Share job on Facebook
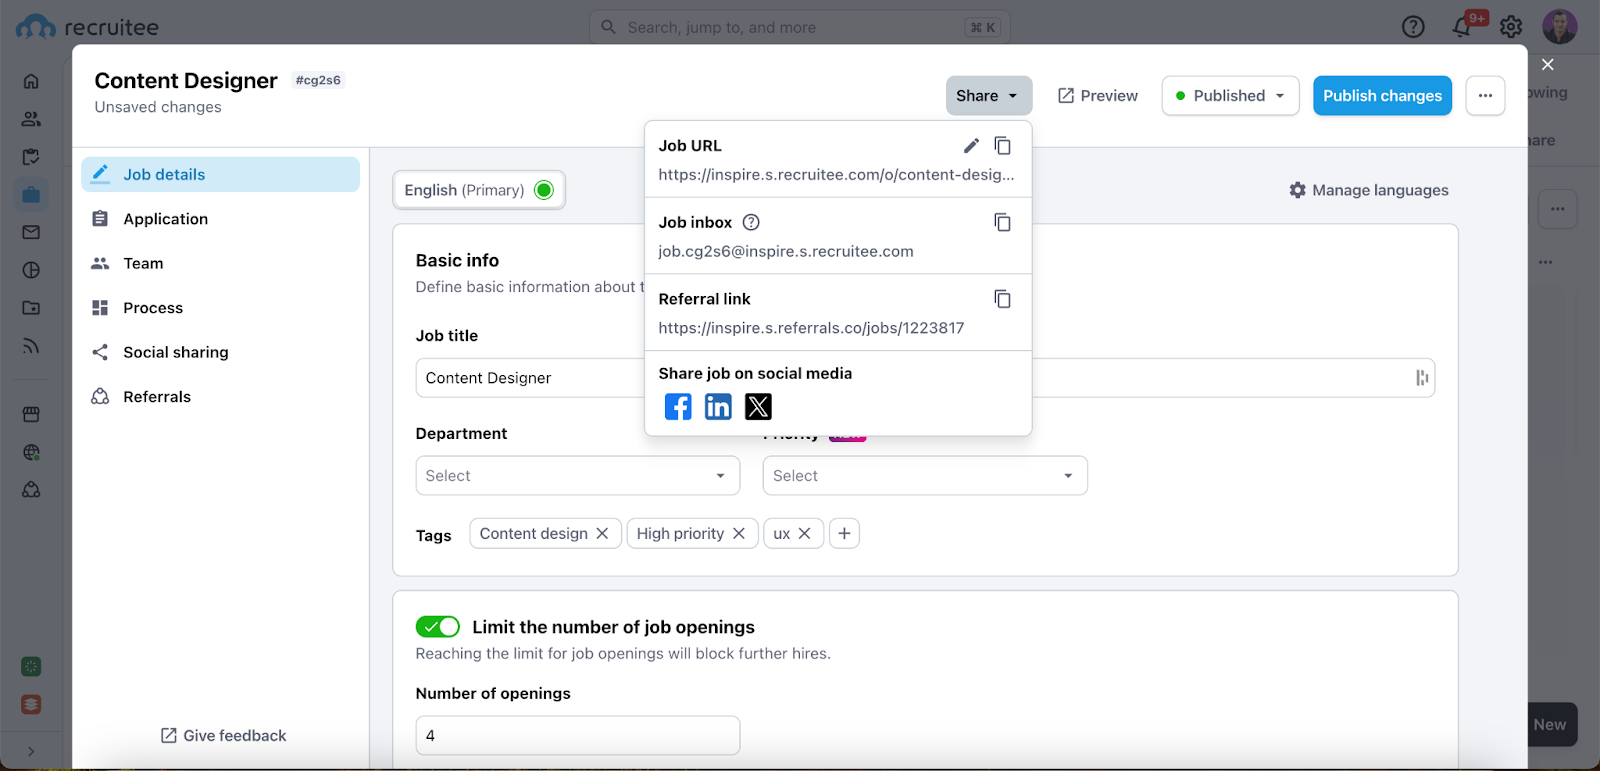Viewport: 1600px width, 771px height. pos(678,407)
